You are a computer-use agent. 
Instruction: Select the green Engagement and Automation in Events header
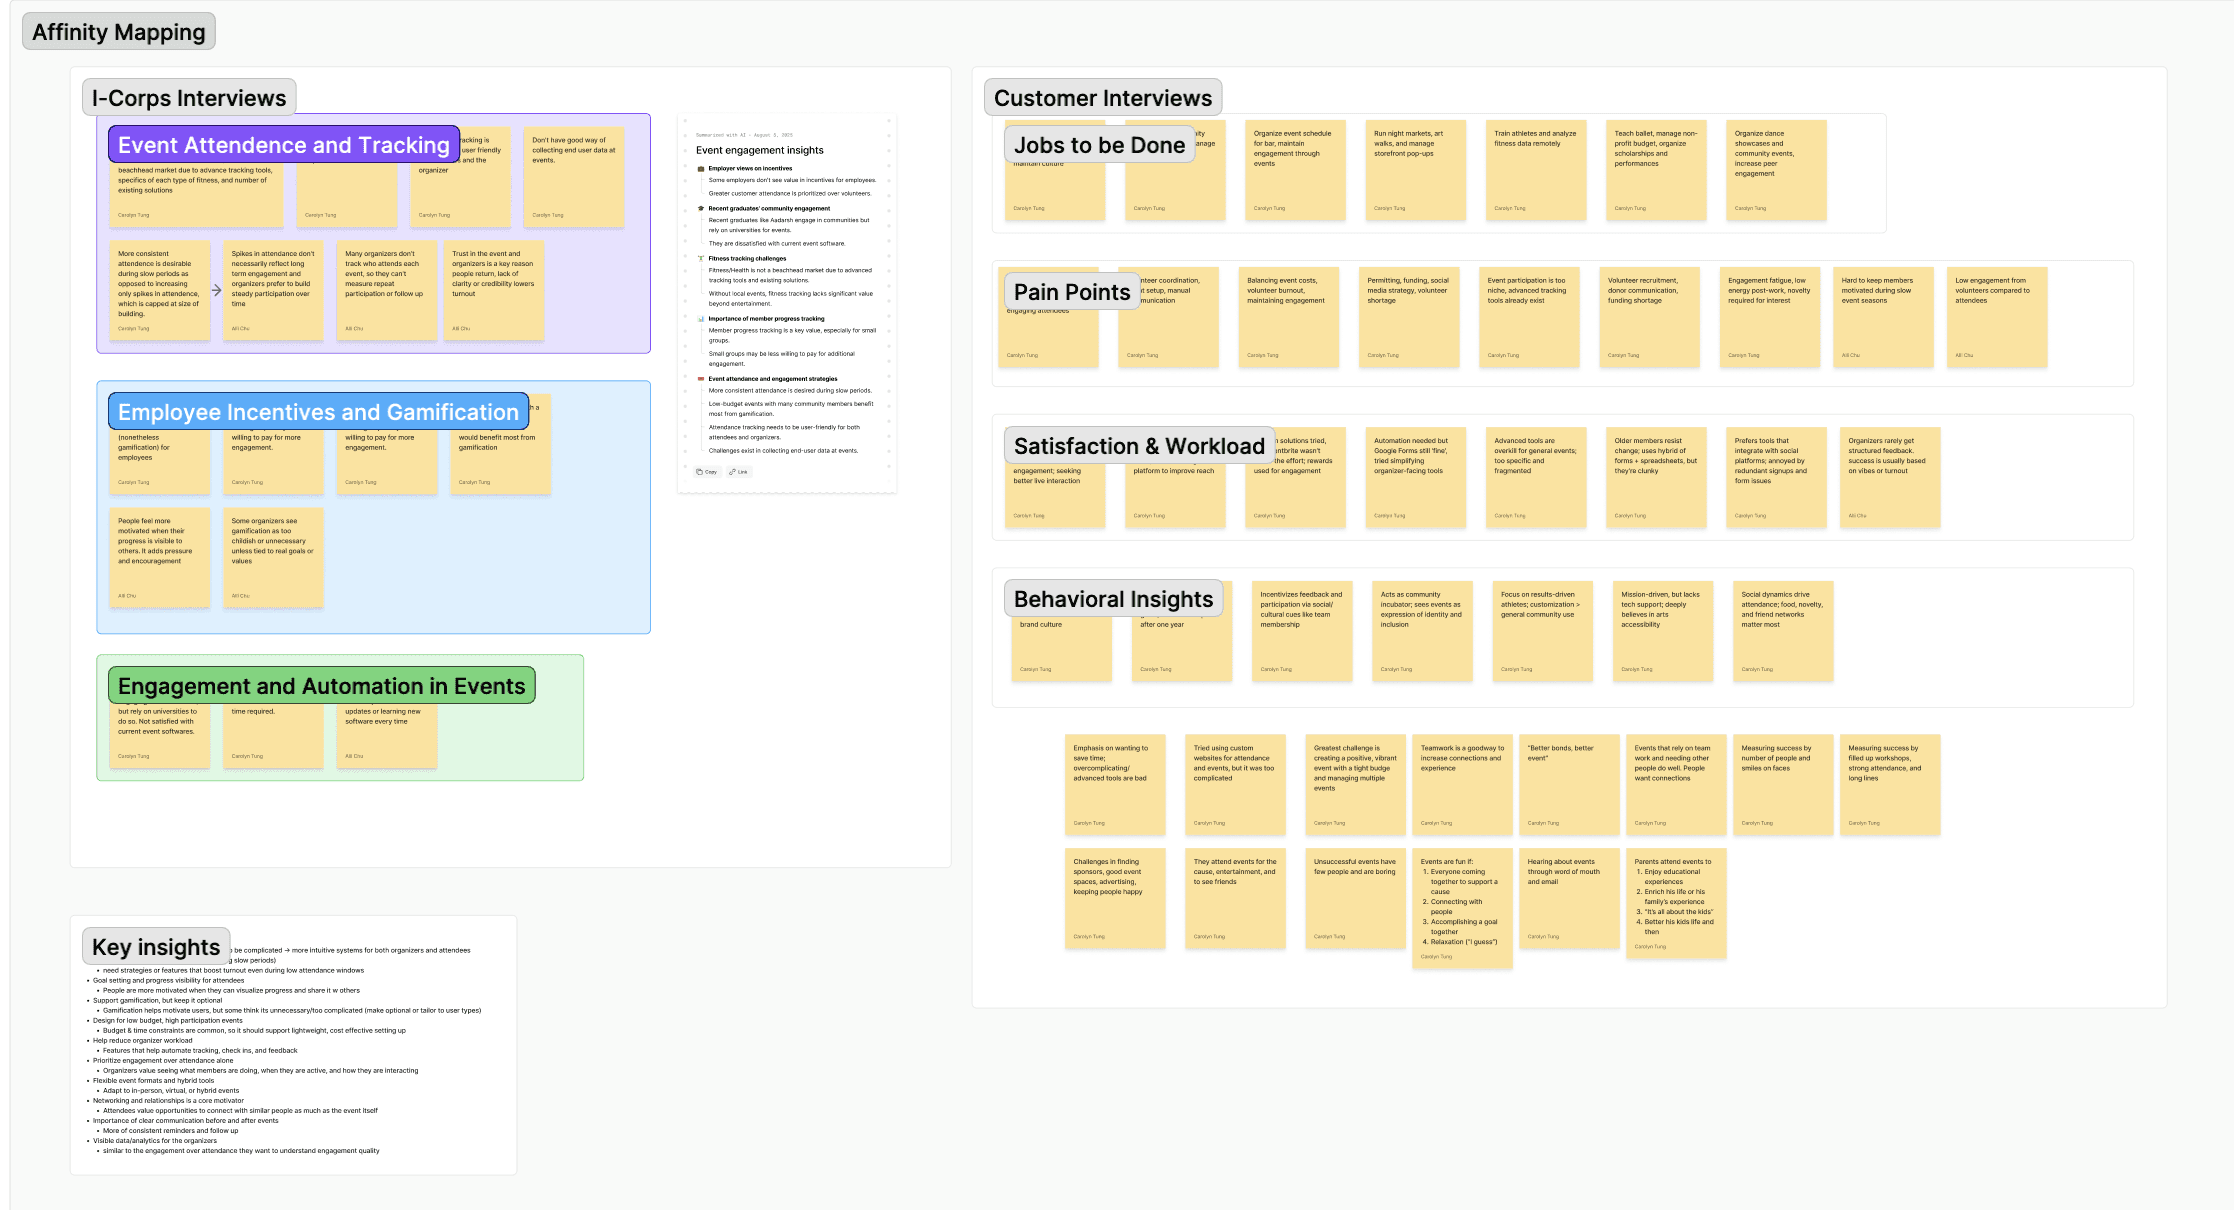tap(321, 686)
